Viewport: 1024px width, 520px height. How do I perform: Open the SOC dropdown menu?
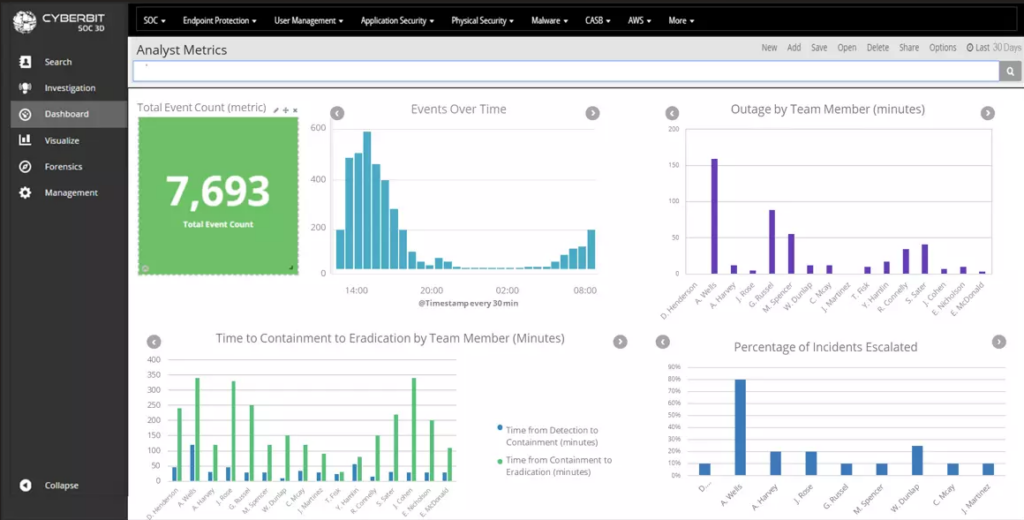tap(155, 20)
